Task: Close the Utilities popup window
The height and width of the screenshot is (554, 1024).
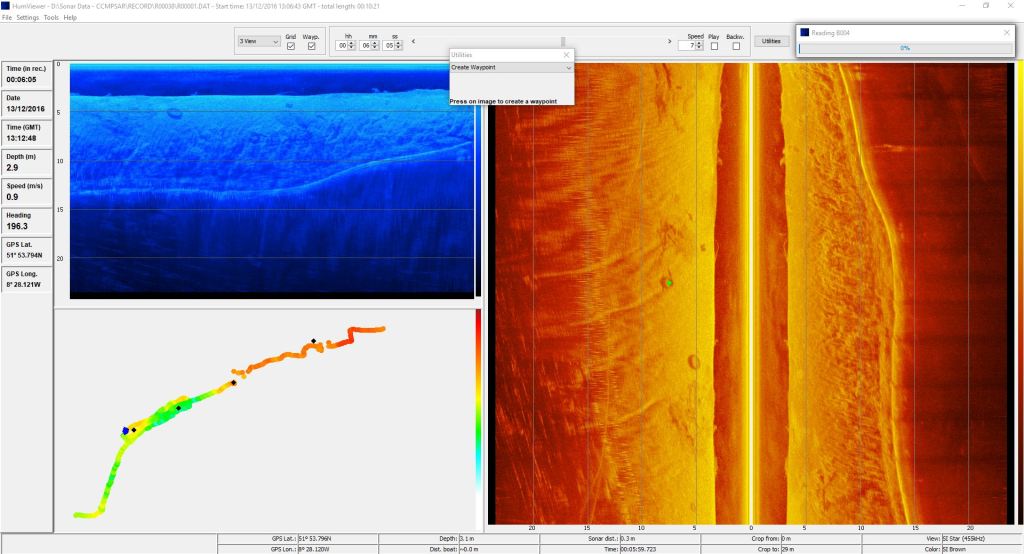Action: [566, 55]
